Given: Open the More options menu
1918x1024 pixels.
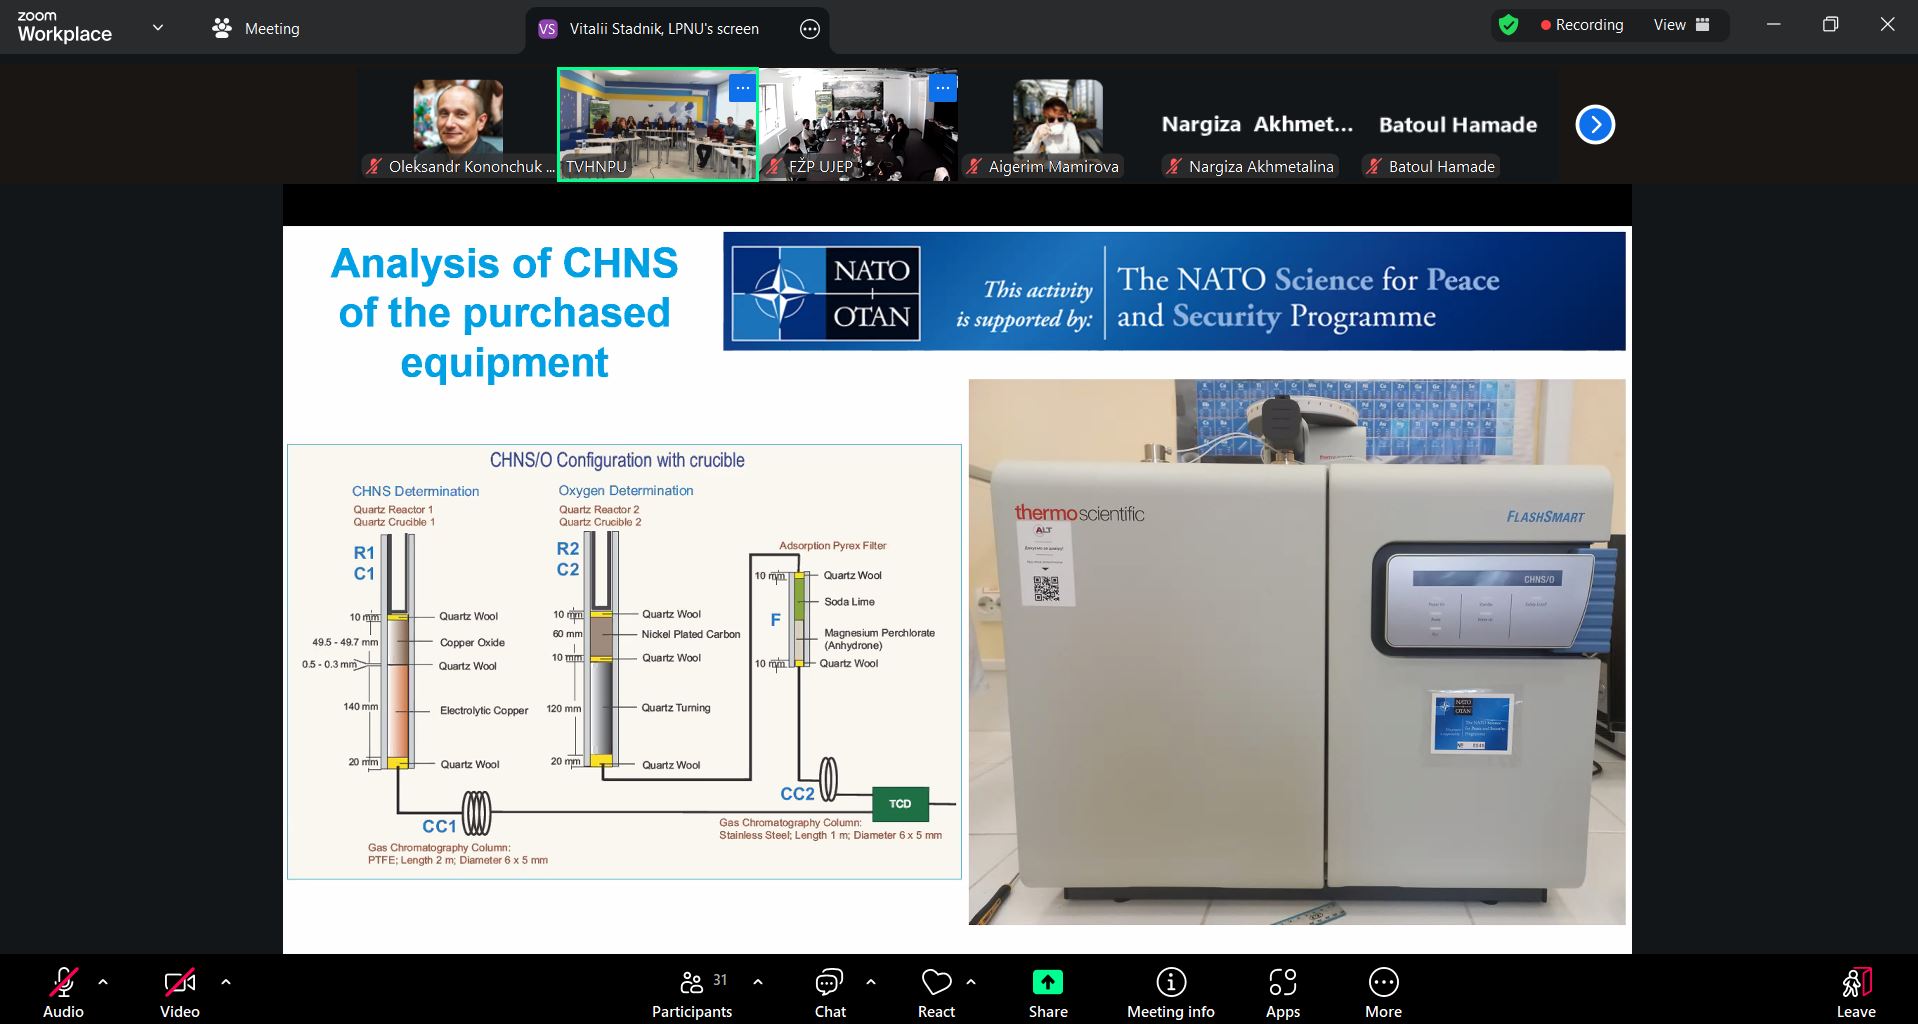Looking at the screenshot, I should (1383, 993).
